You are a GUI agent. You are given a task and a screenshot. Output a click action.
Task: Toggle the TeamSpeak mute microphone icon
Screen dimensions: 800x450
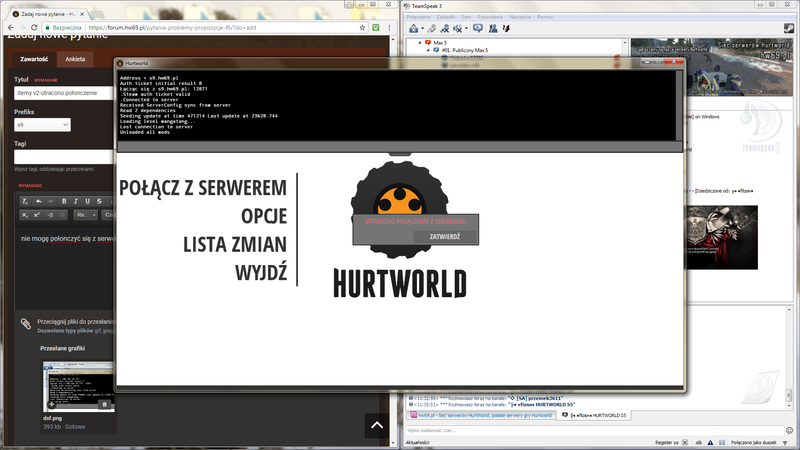(x=458, y=29)
